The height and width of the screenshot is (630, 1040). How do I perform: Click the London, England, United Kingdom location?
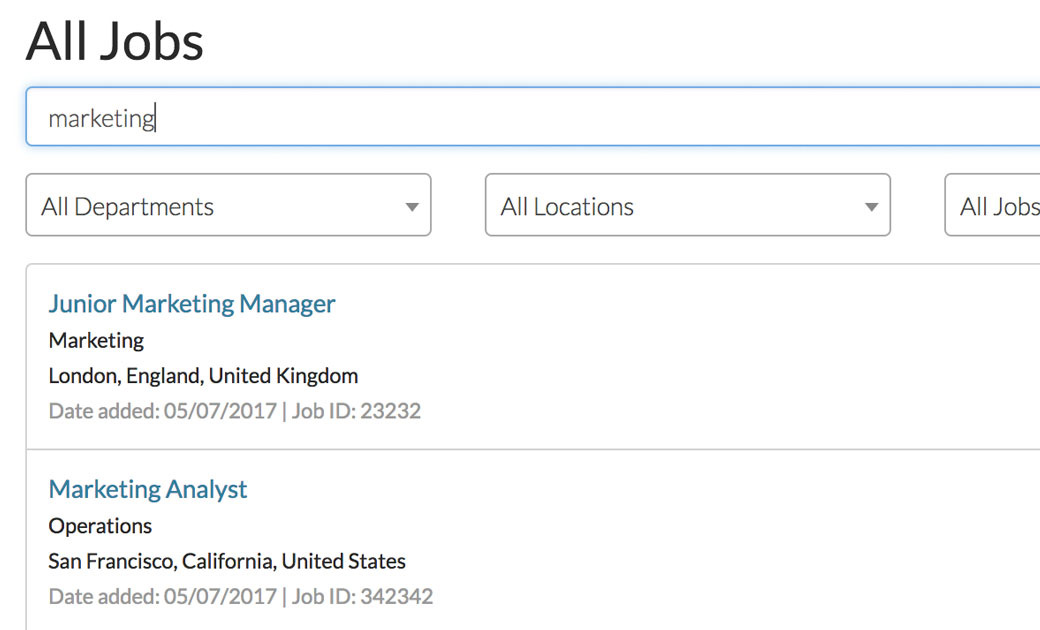[x=203, y=376]
